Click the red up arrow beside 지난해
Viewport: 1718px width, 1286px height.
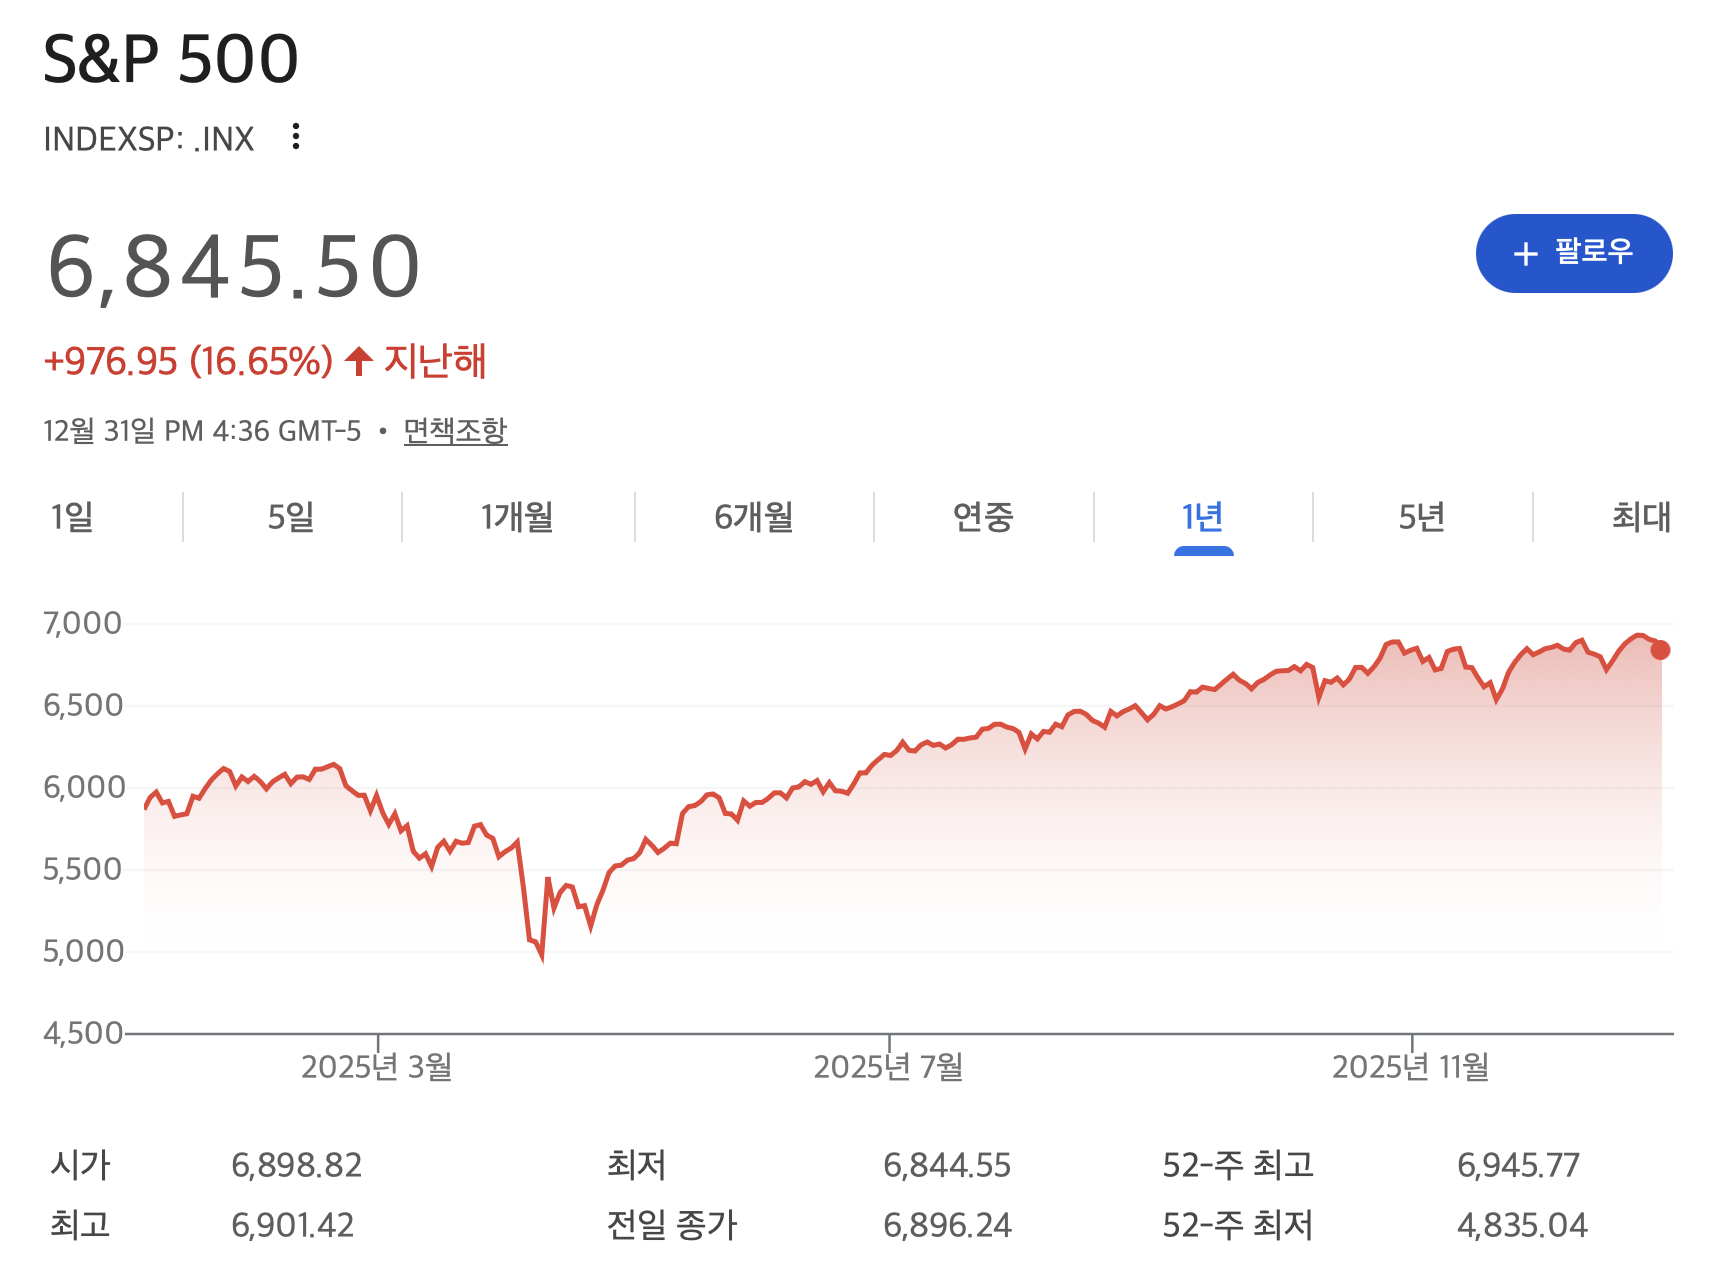(358, 361)
